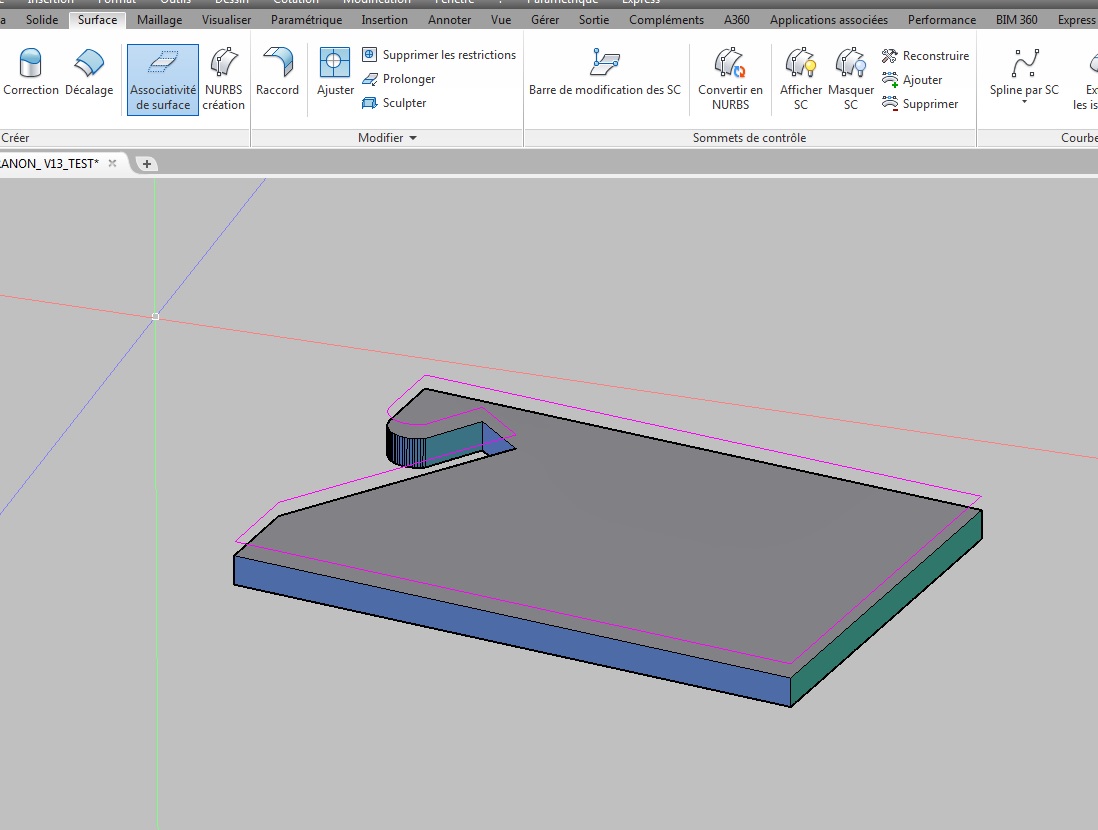The width and height of the screenshot is (1098, 830).
Task: Activate the Raccord fillet tool
Action: 277,72
